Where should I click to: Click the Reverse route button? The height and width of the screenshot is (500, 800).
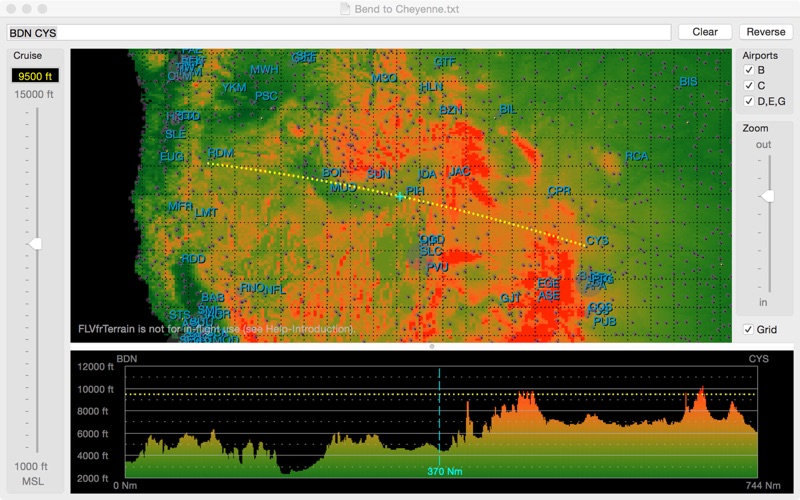[x=765, y=32]
